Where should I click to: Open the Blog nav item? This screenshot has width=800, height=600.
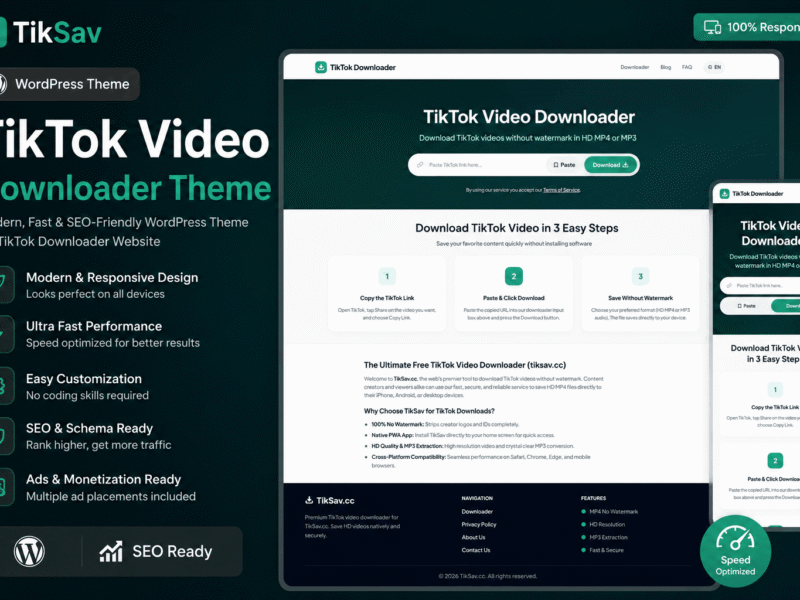[x=666, y=67]
